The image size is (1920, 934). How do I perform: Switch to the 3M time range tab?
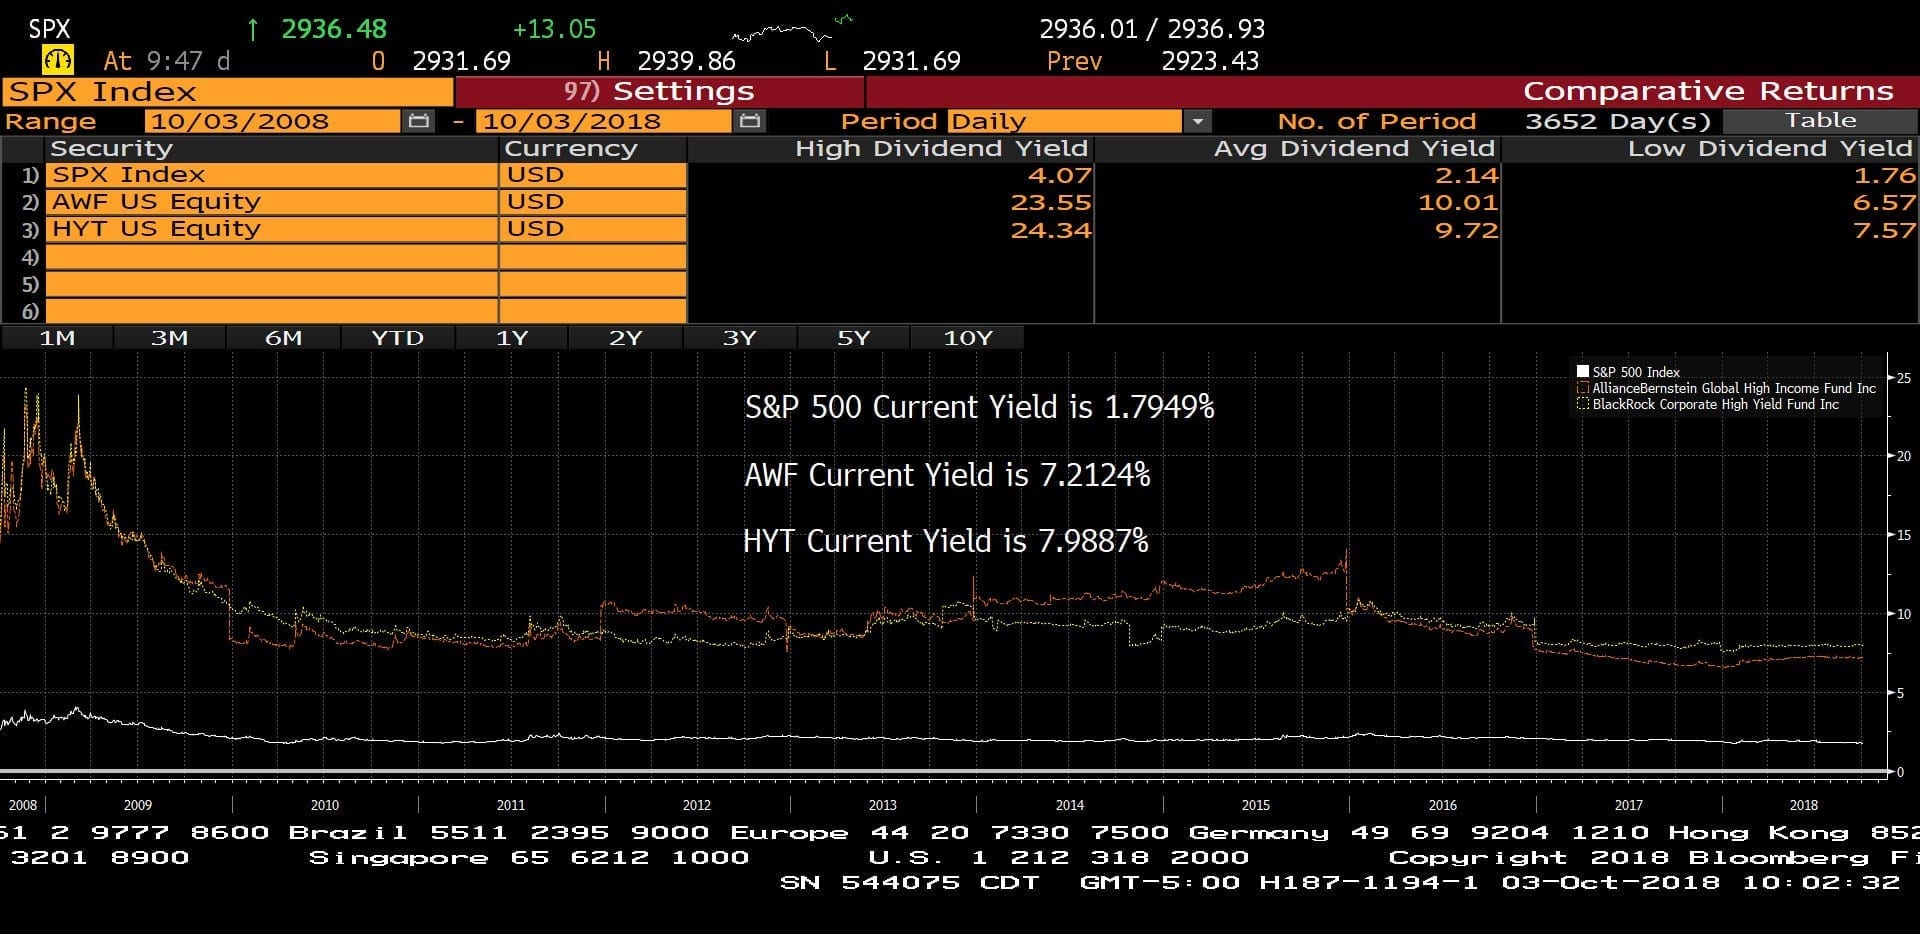[x=170, y=338]
